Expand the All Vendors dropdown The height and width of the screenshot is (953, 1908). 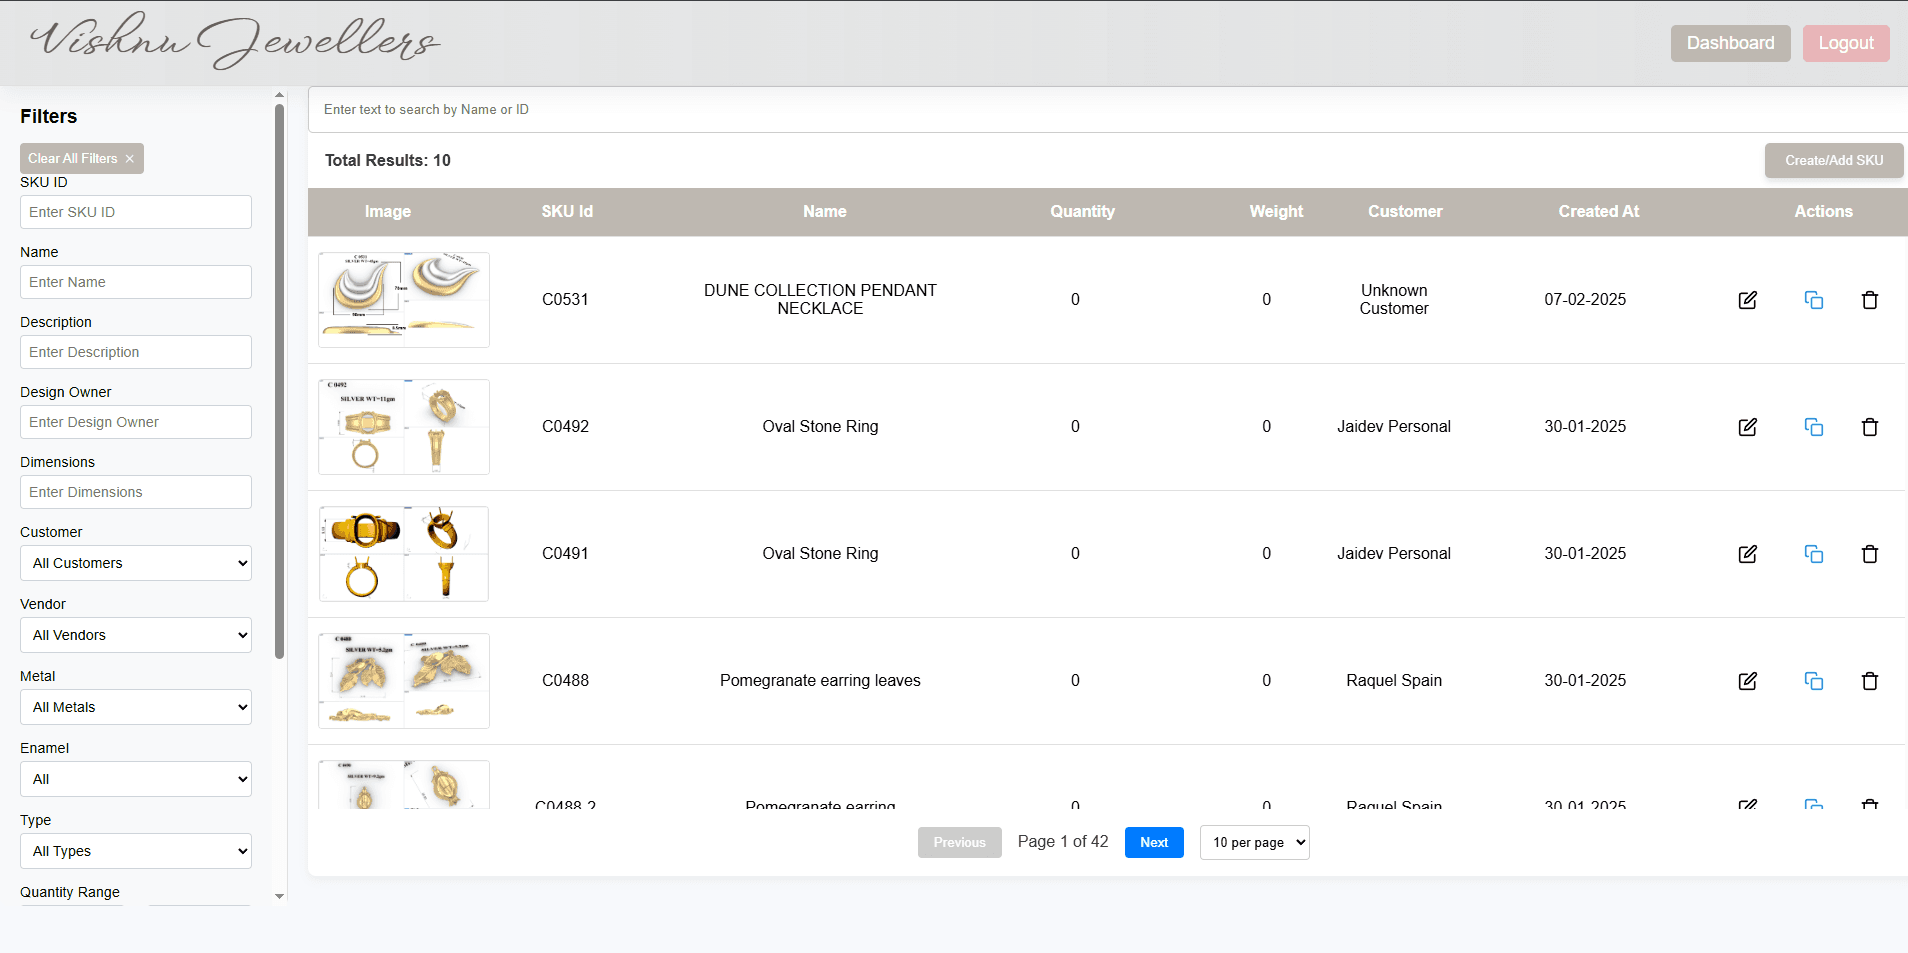click(x=136, y=635)
